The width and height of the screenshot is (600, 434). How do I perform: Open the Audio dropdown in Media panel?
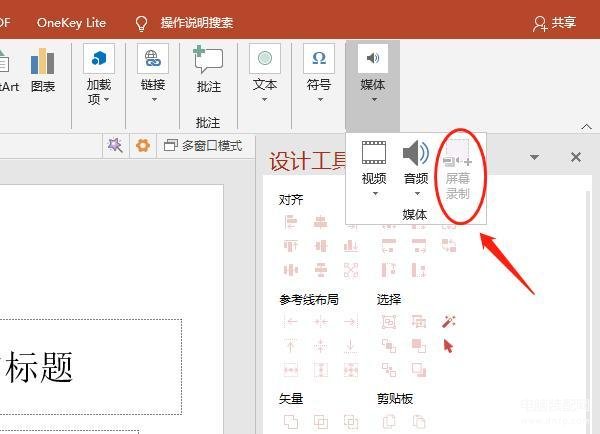point(416,168)
